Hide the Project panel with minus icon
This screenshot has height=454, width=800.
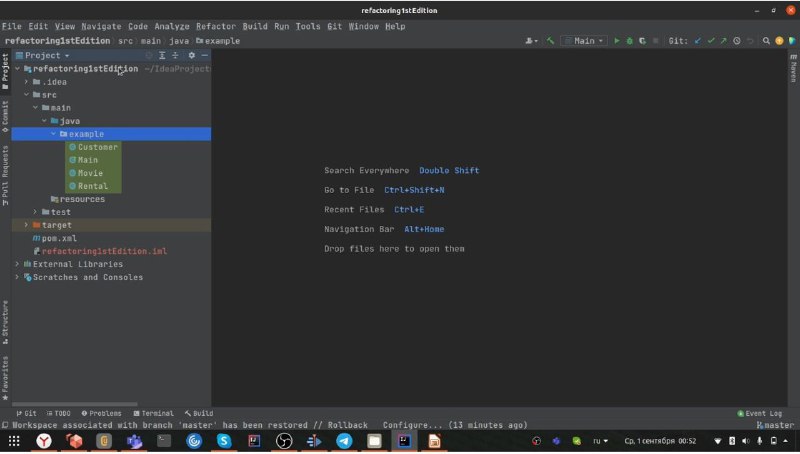click(205, 55)
